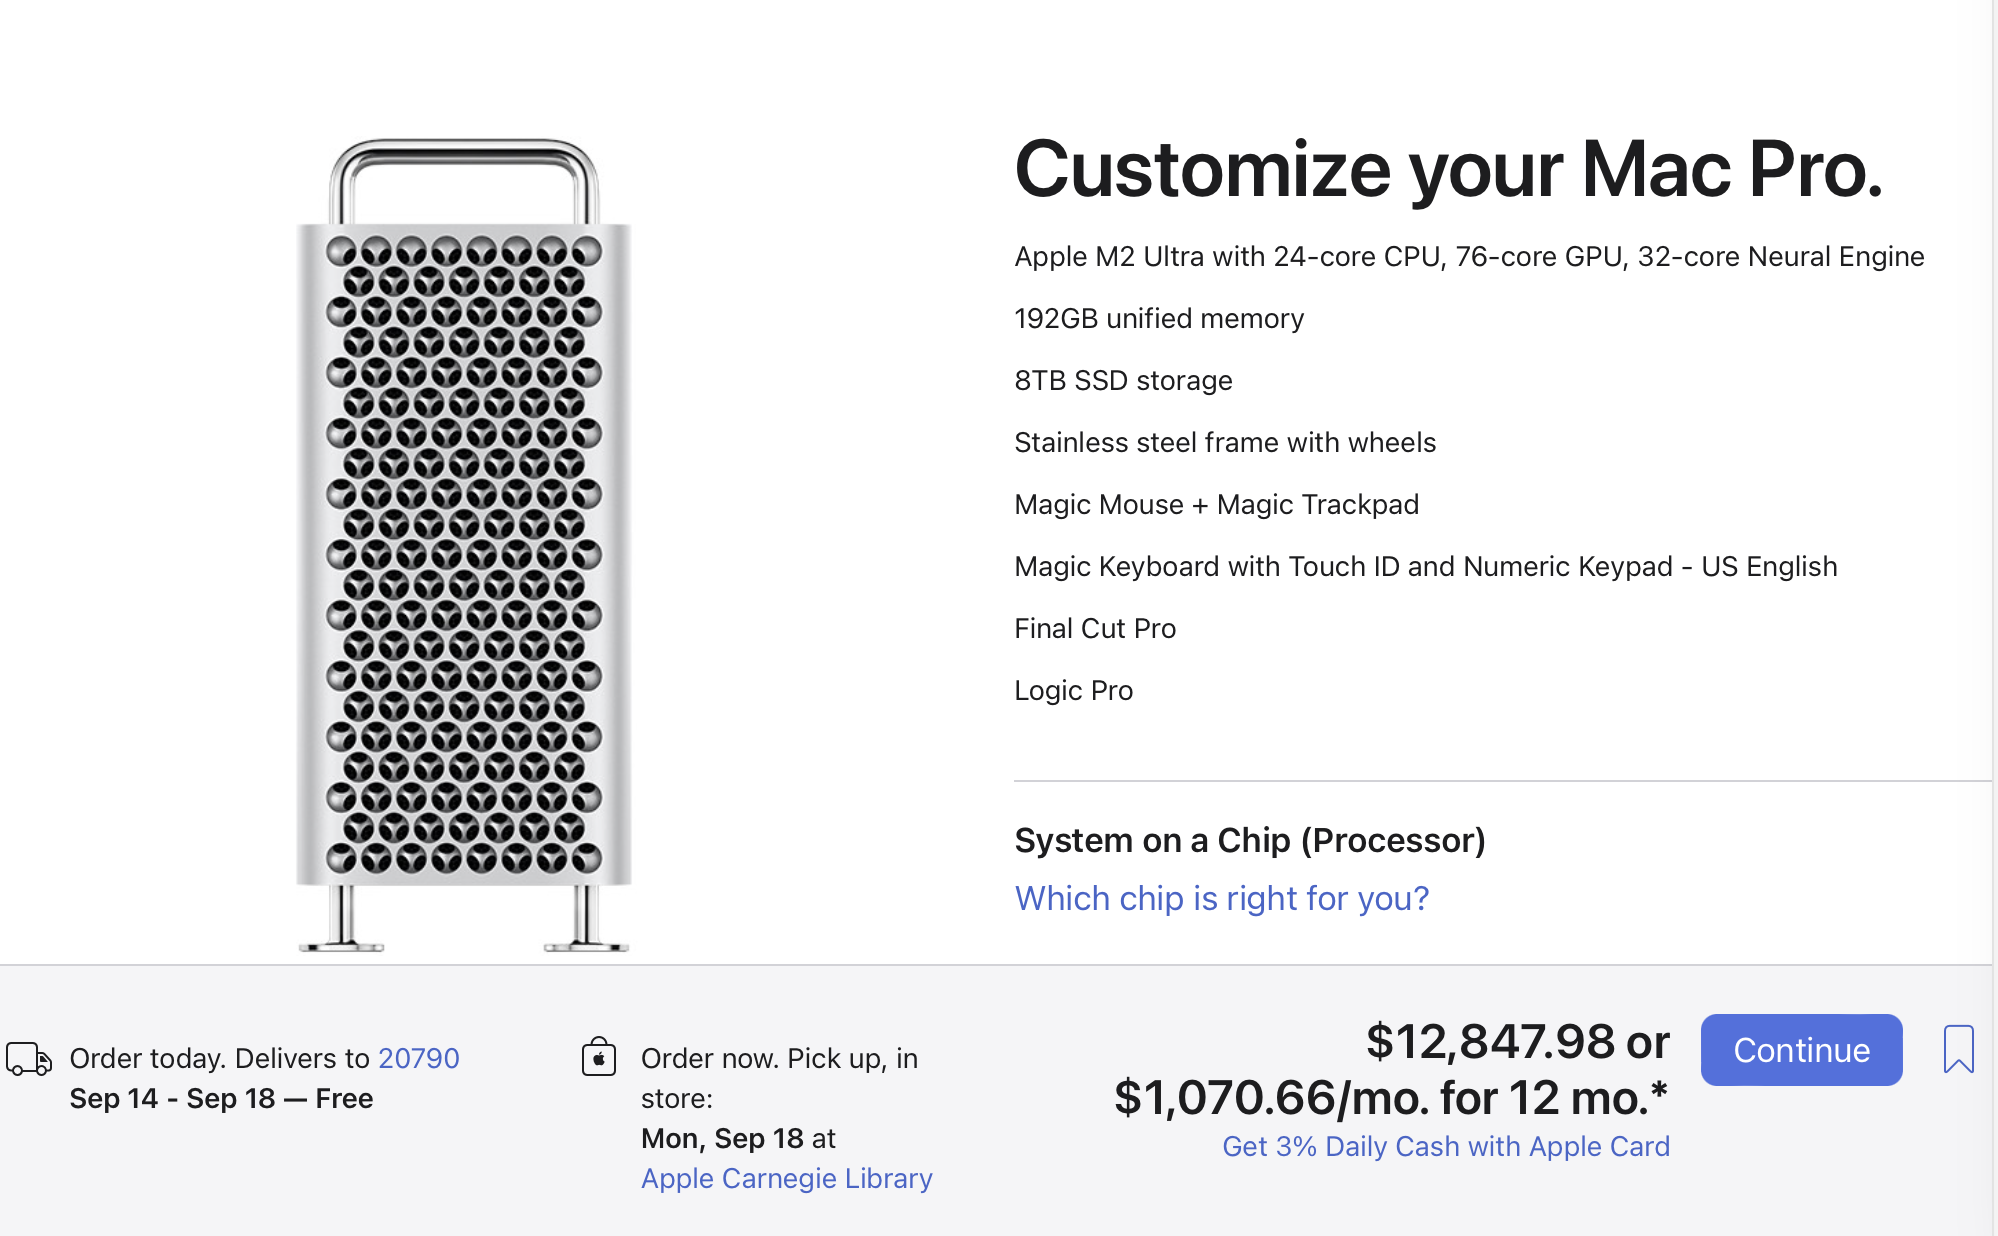Click the Magic Keyboard with Touch ID line
This screenshot has width=1998, height=1236.
pyautogui.click(x=1425, y=567)
